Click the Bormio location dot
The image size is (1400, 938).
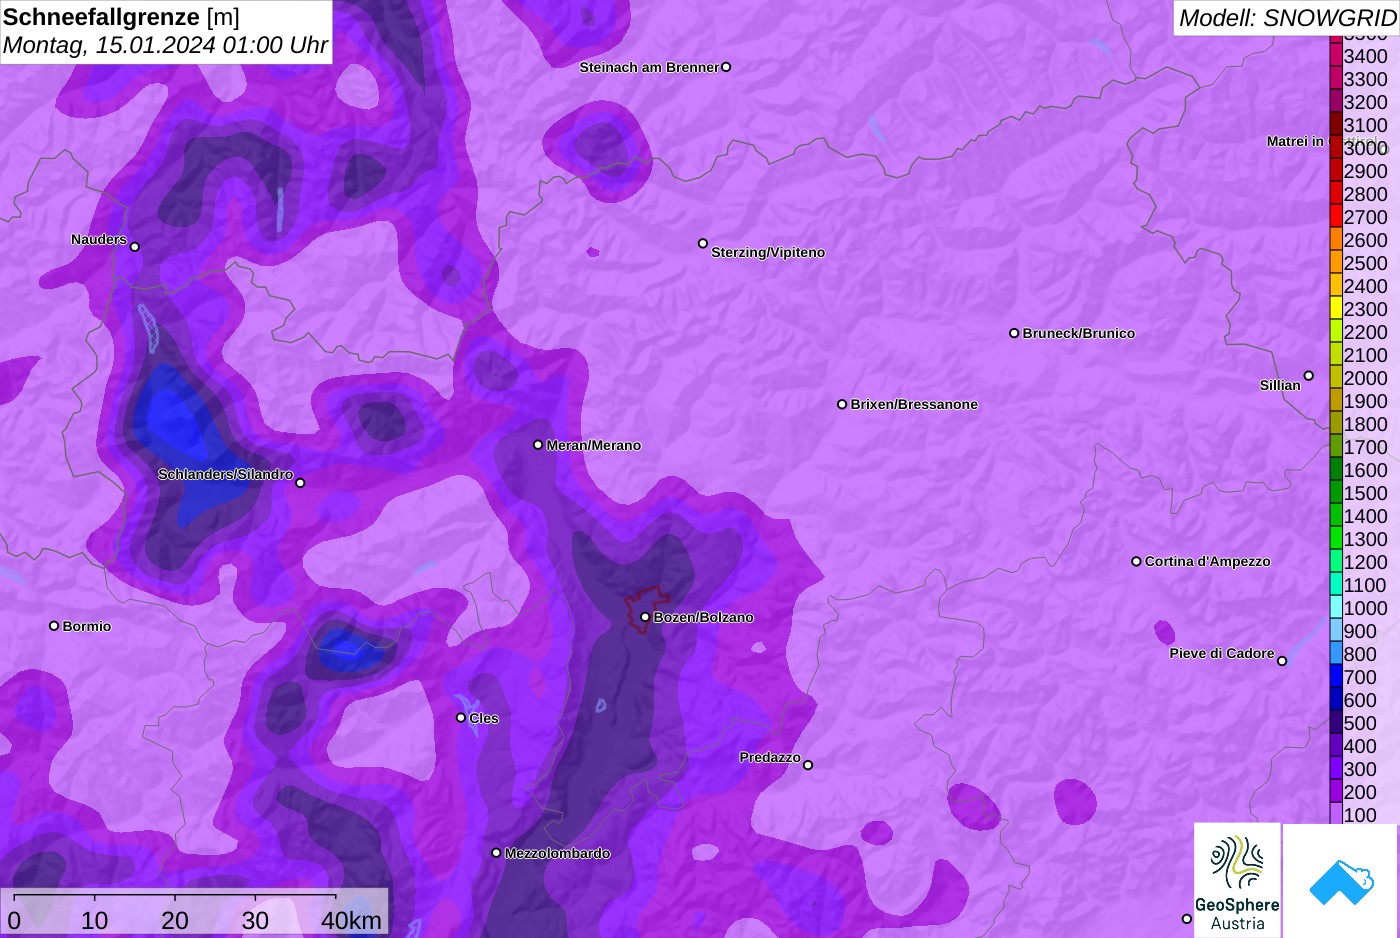[x=54, y=626]
